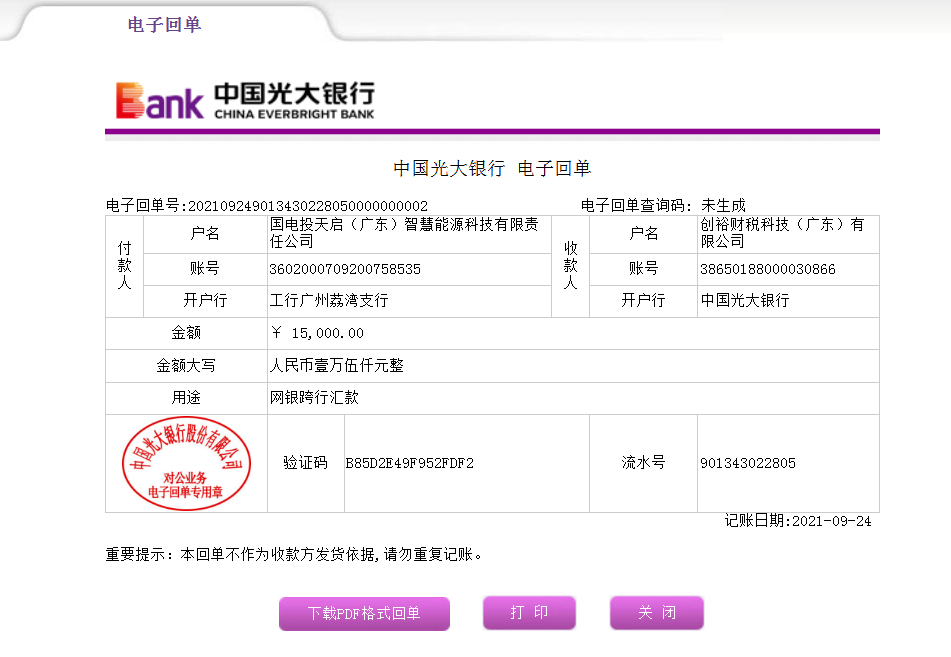Select payee bank 中国光大银行

point(745,300)
